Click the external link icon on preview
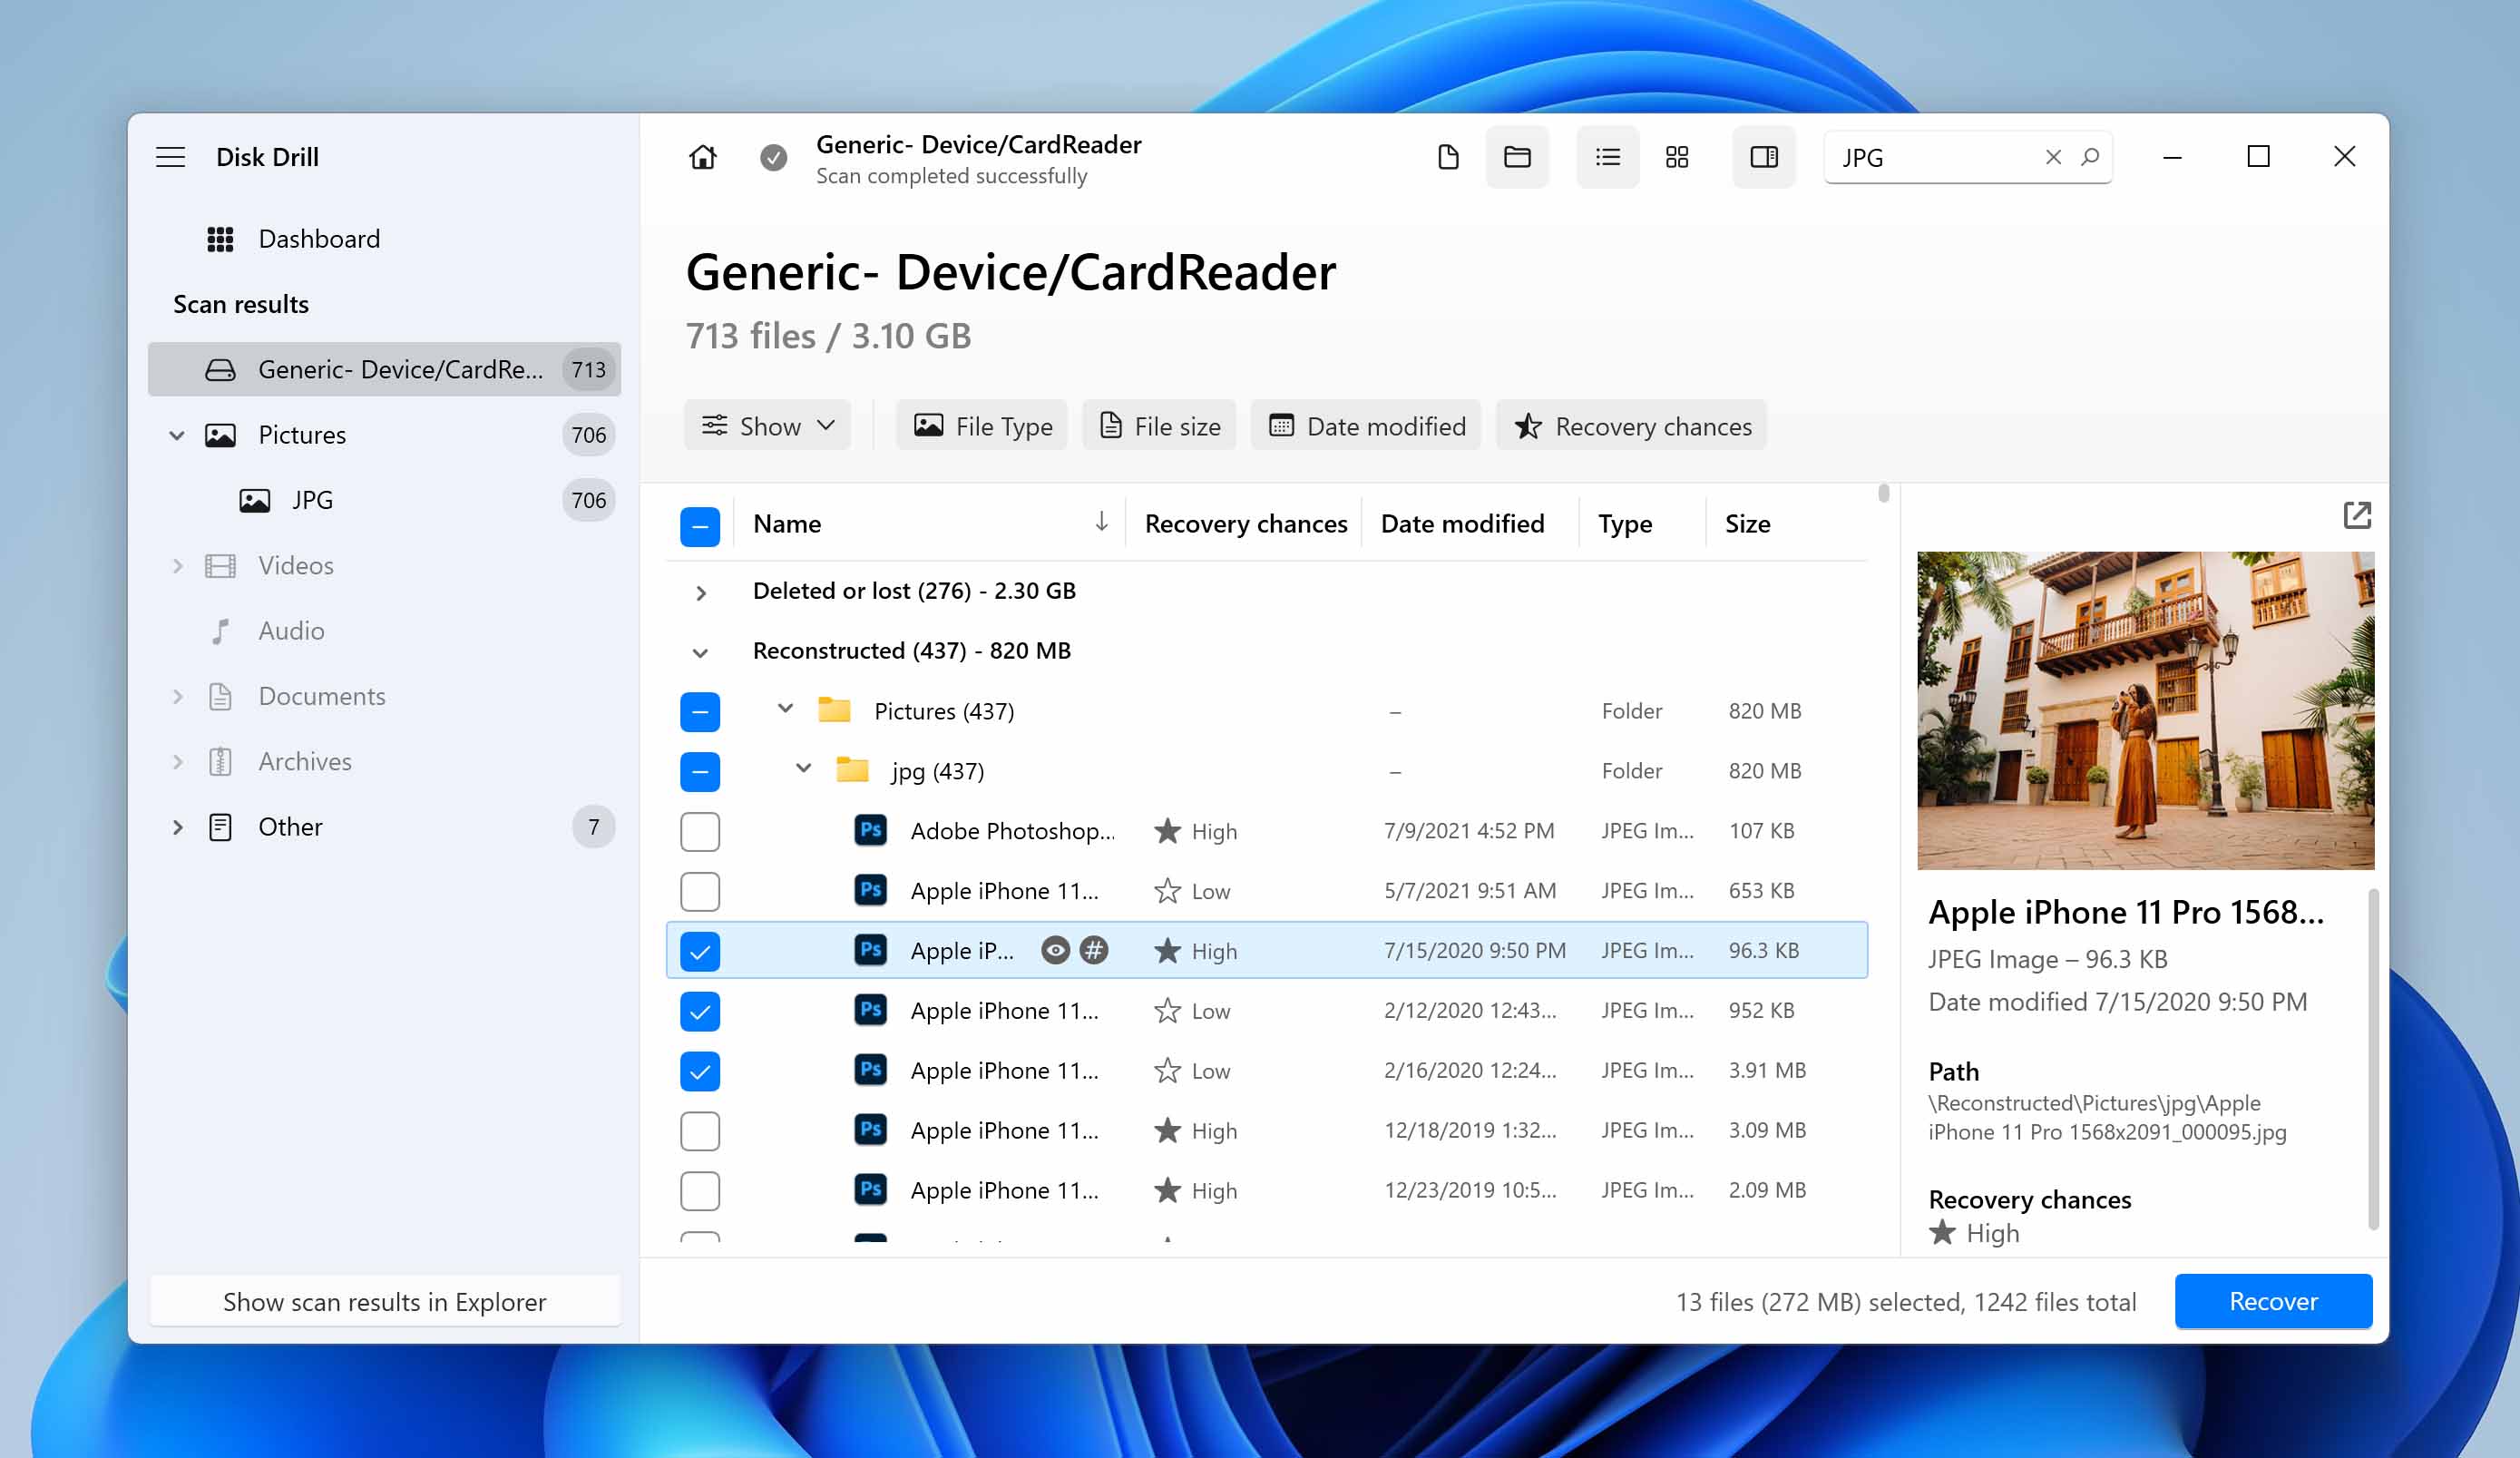2520x1458 pixels. tap(2357, 515)
